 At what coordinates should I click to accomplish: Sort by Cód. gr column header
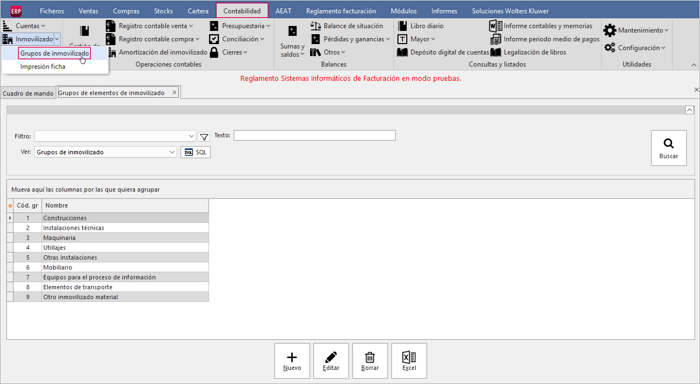tap(27, 205)
